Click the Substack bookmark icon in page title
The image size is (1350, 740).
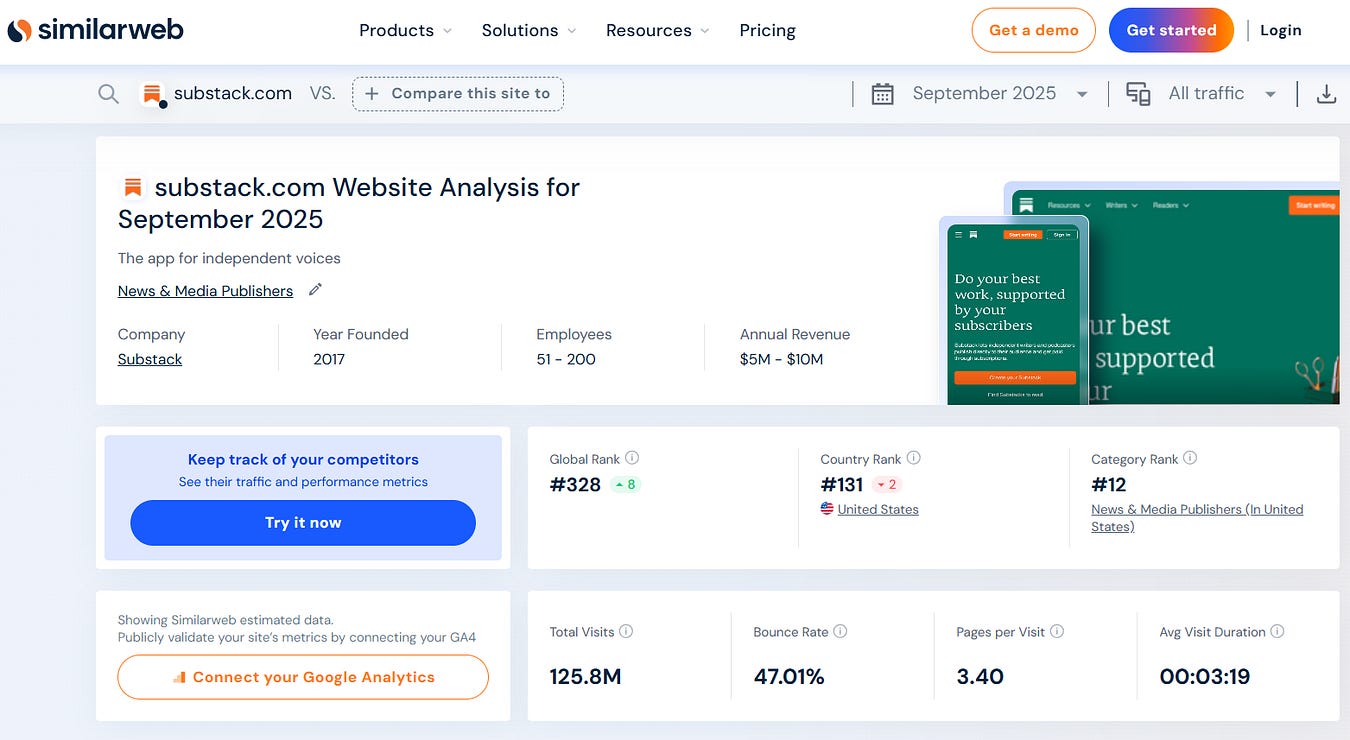coord(132,187)
